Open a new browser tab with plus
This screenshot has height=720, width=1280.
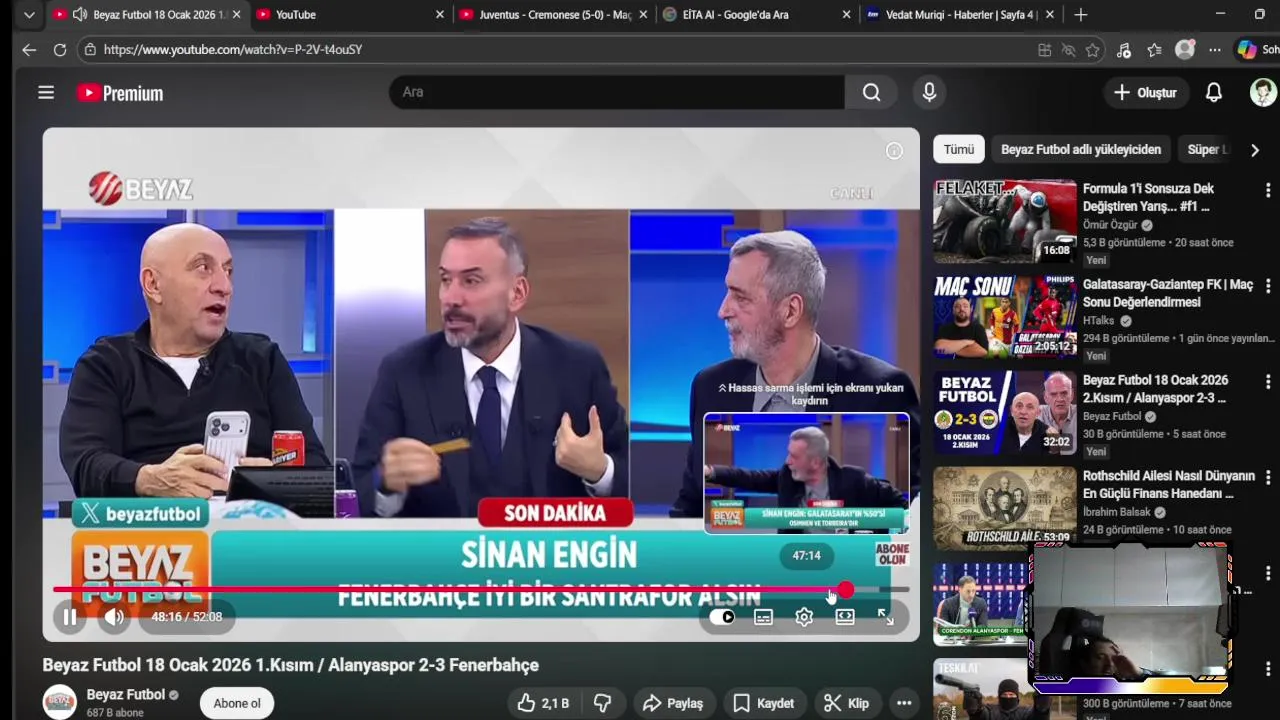click(x=1081, y=15)
